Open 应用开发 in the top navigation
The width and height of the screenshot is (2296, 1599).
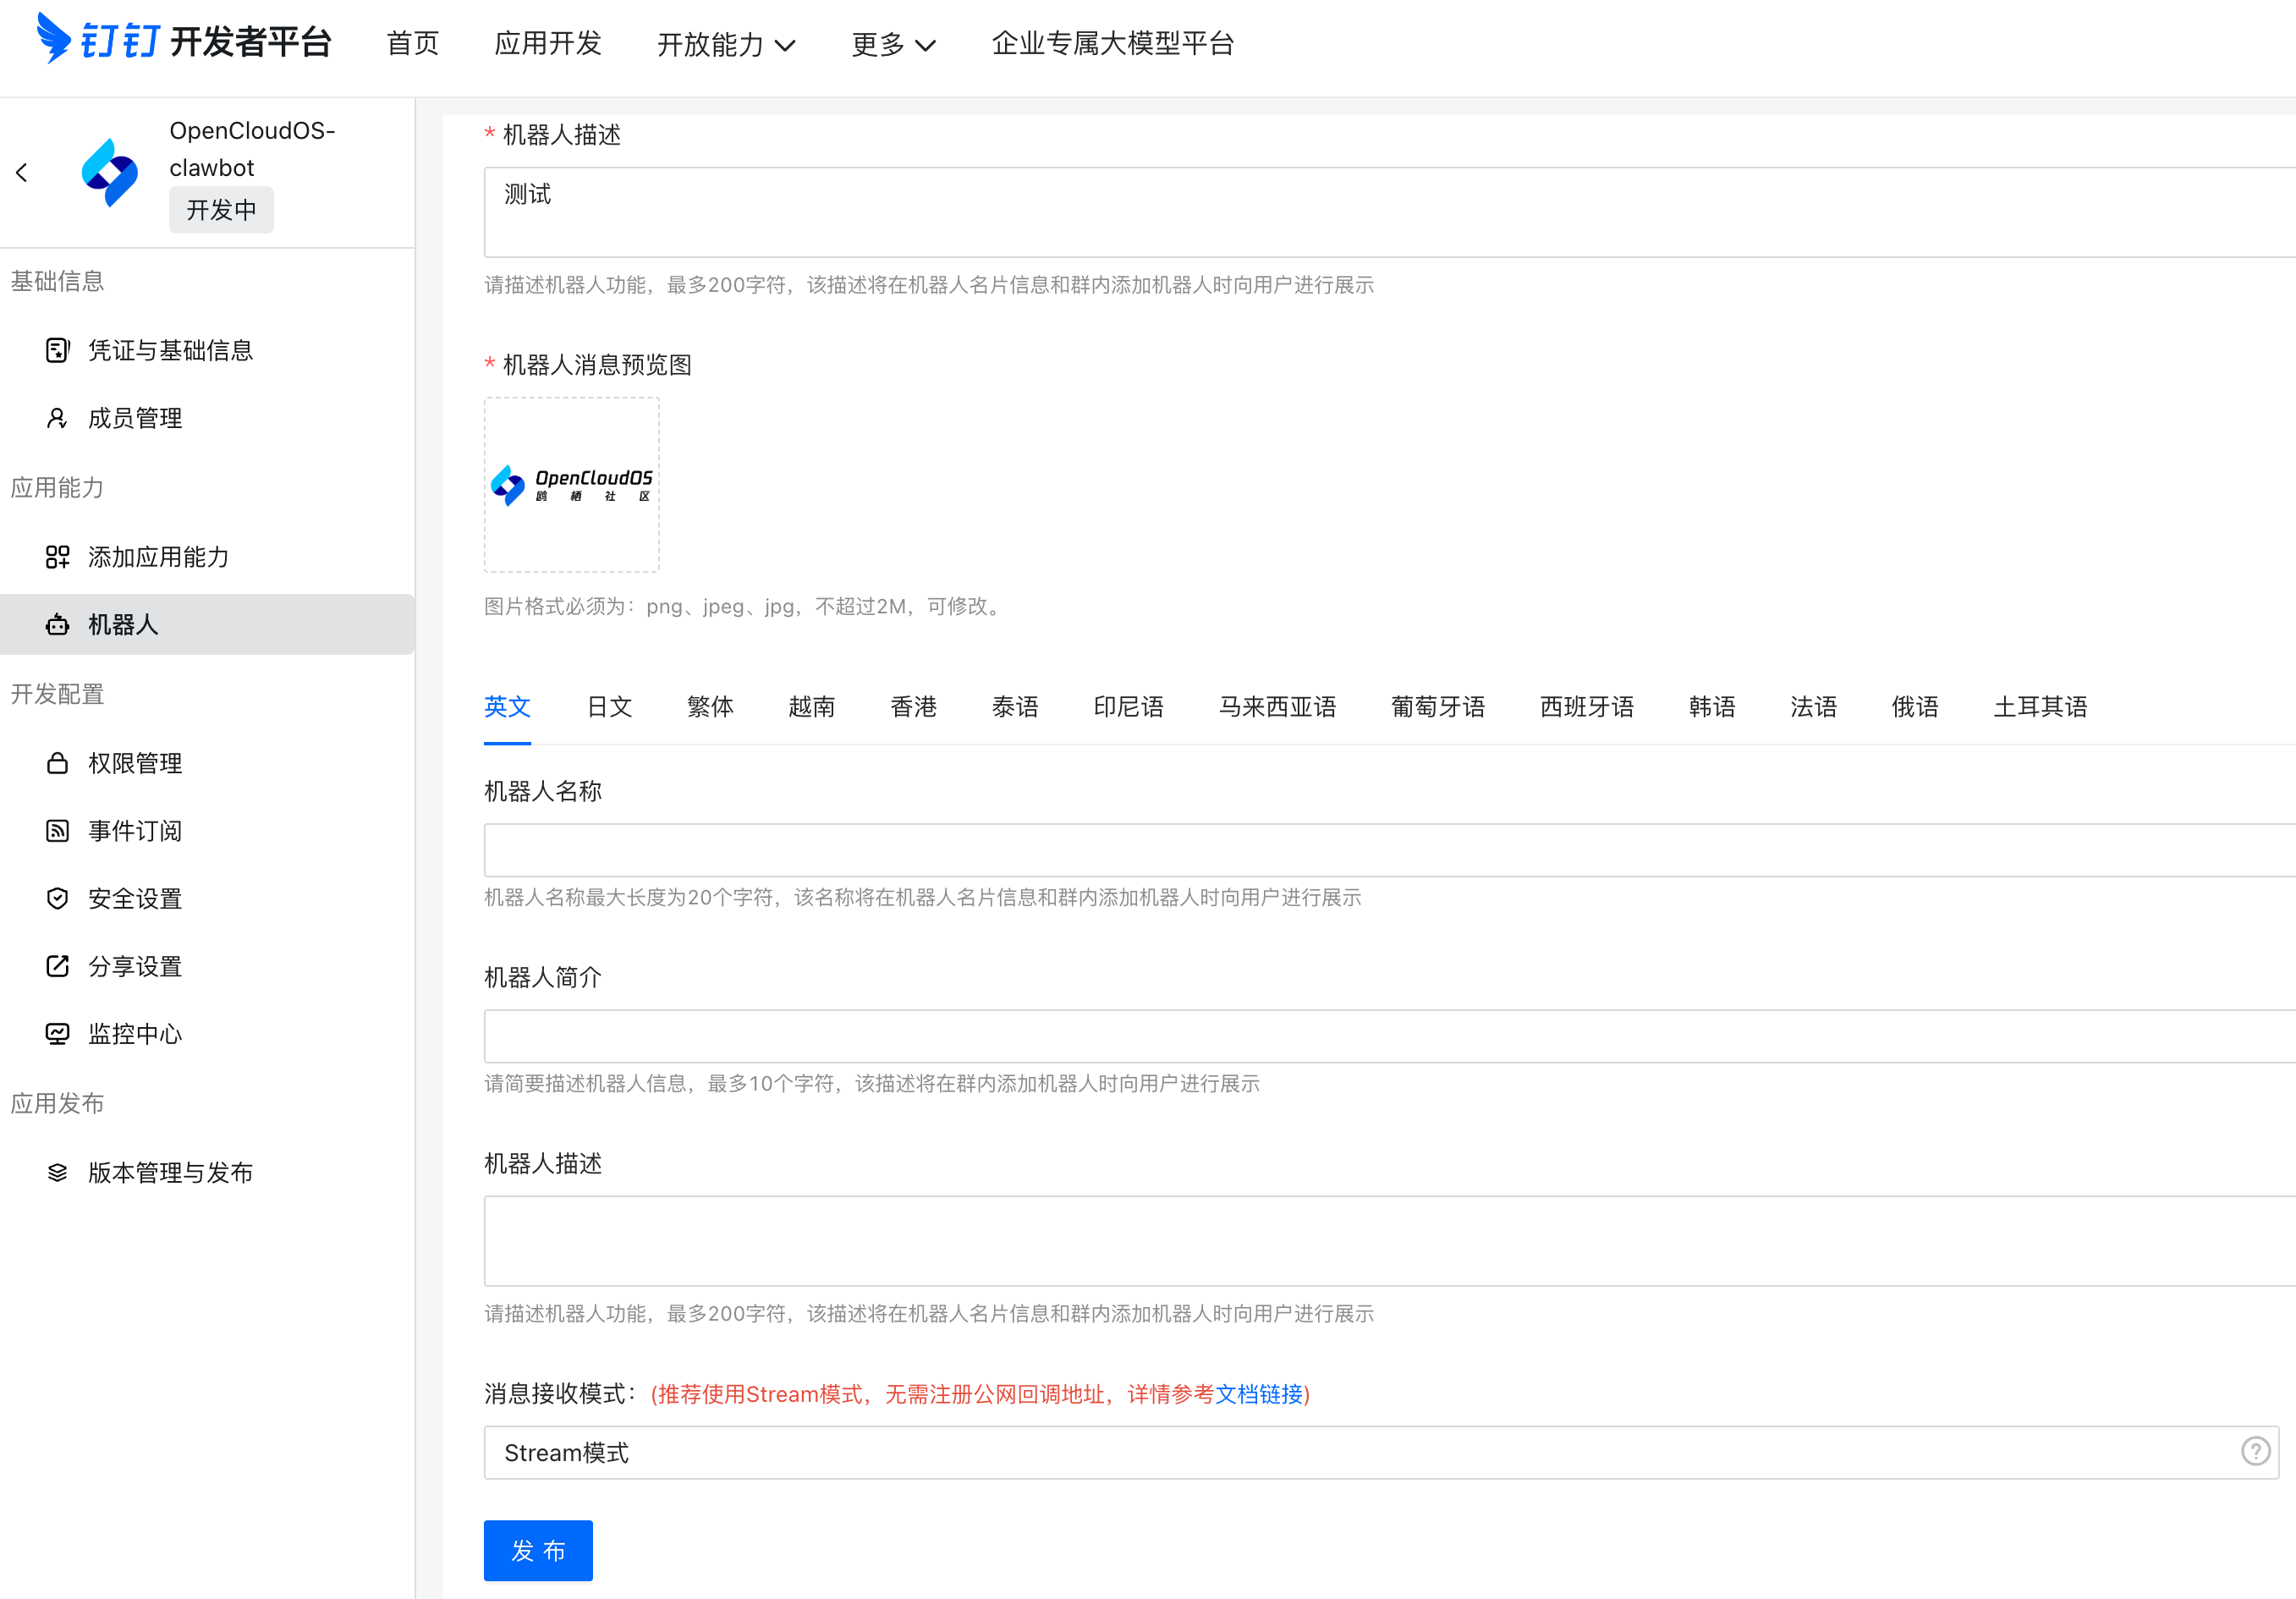548,43
